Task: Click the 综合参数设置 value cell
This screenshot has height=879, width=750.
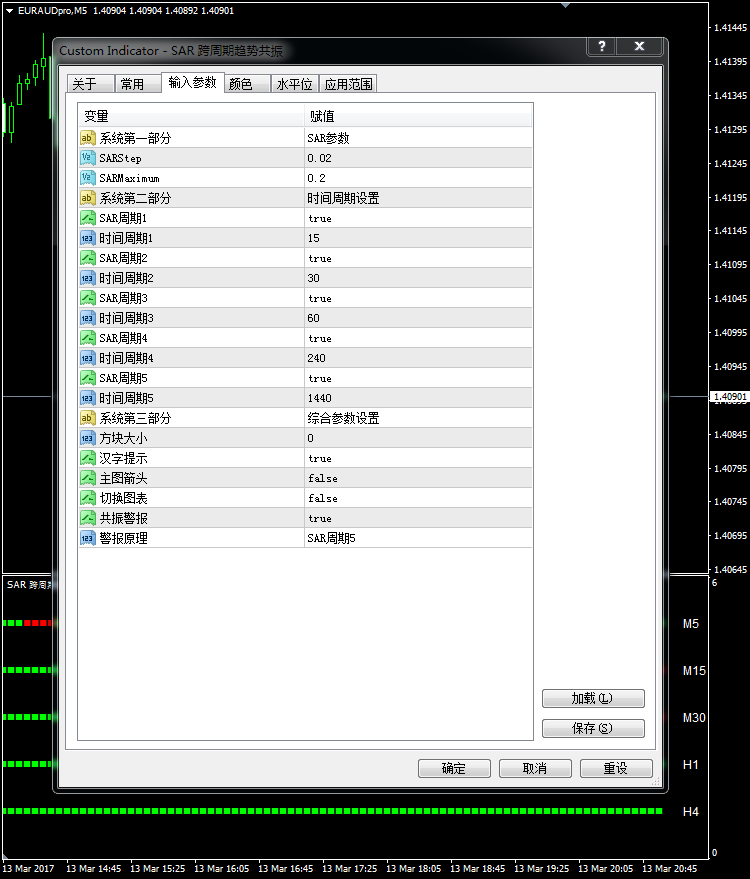Action: pos(418,418)
